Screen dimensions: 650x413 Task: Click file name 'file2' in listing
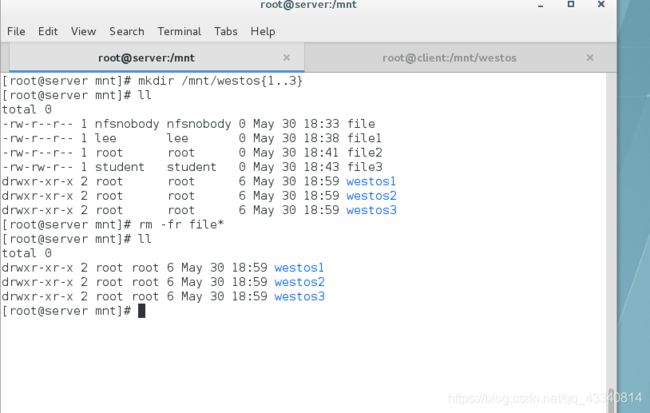[365, 153]
